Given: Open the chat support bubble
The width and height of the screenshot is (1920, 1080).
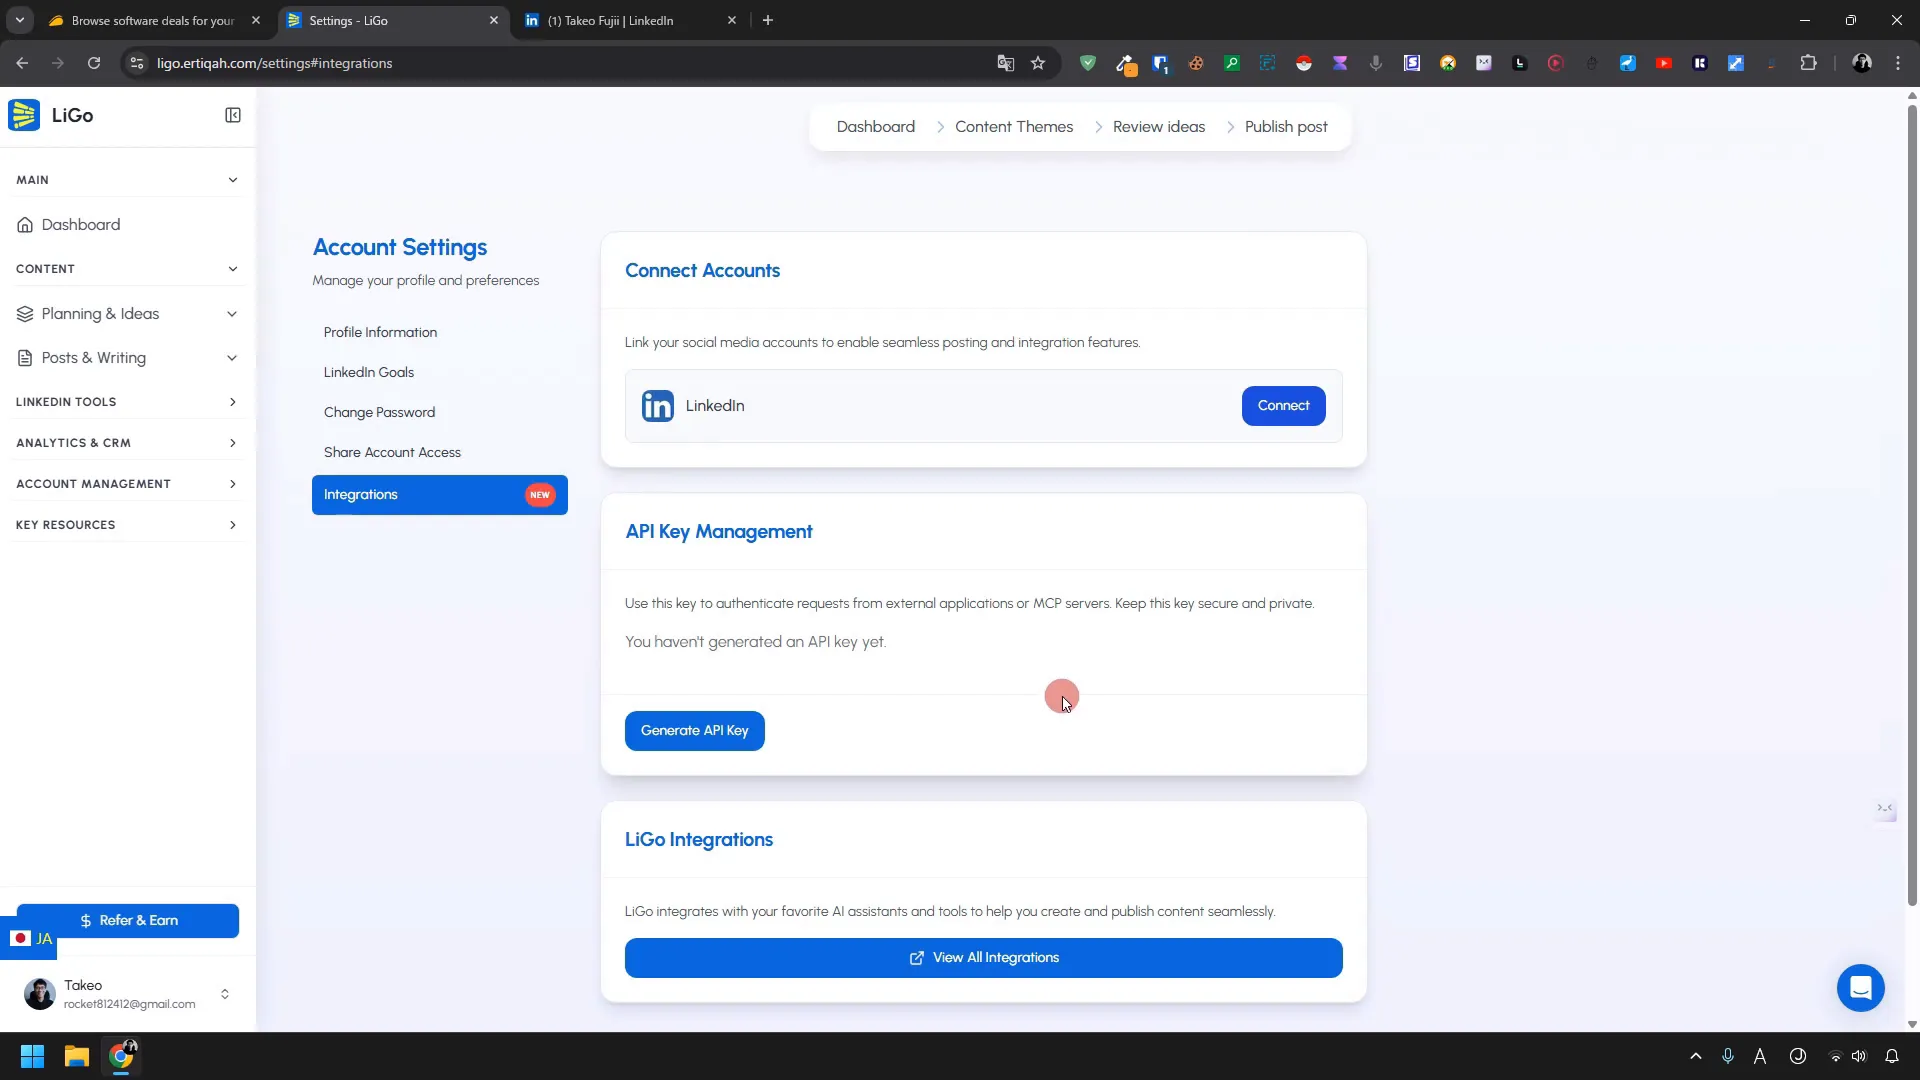Looking at the screenshot, I should pos(1860,988).
